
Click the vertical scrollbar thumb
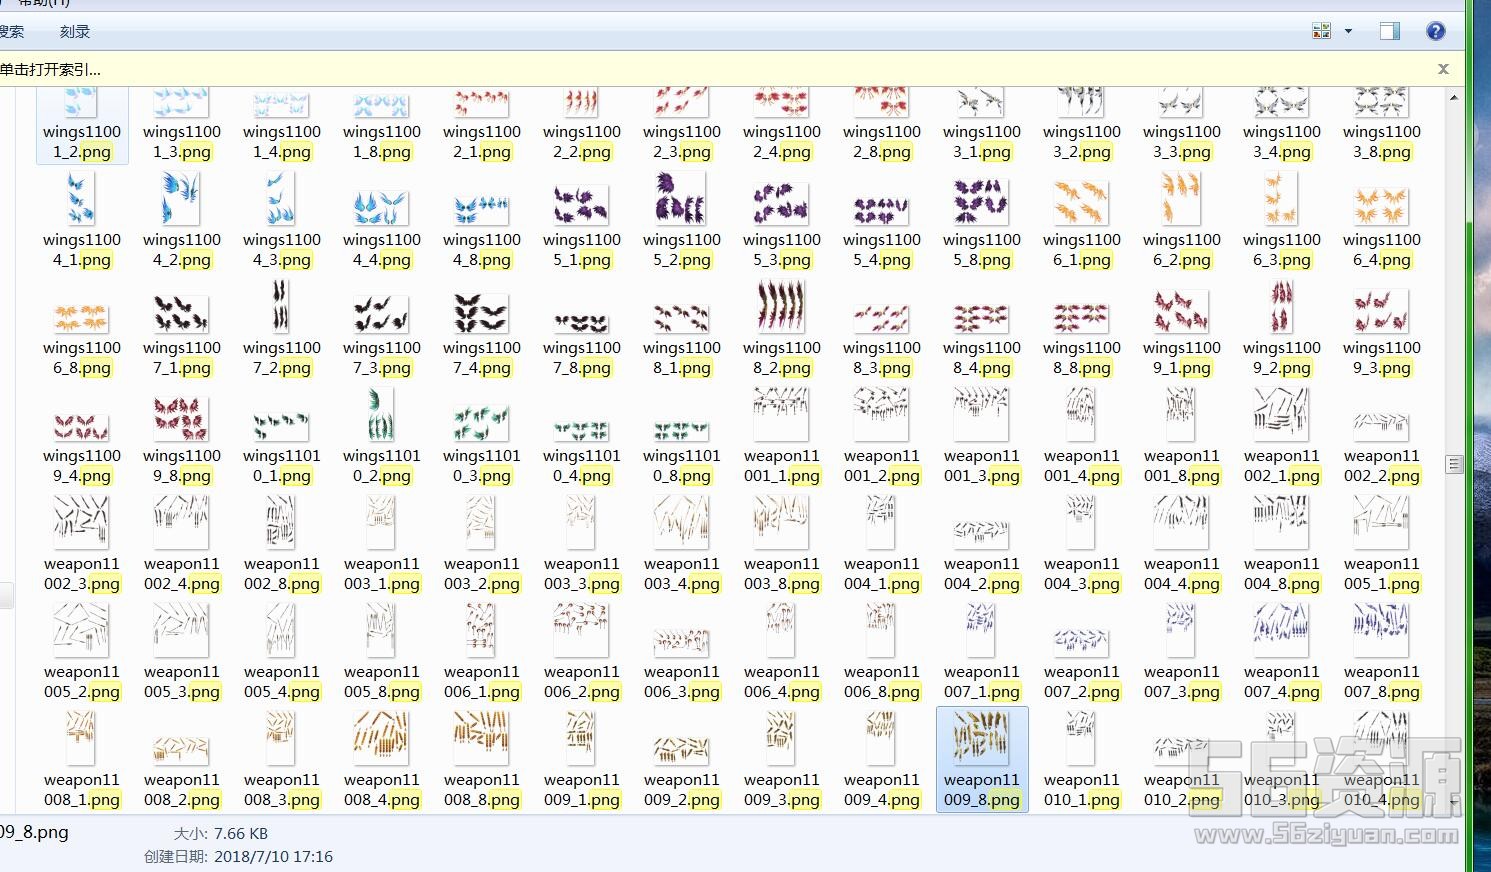[x=1454, y=464]
